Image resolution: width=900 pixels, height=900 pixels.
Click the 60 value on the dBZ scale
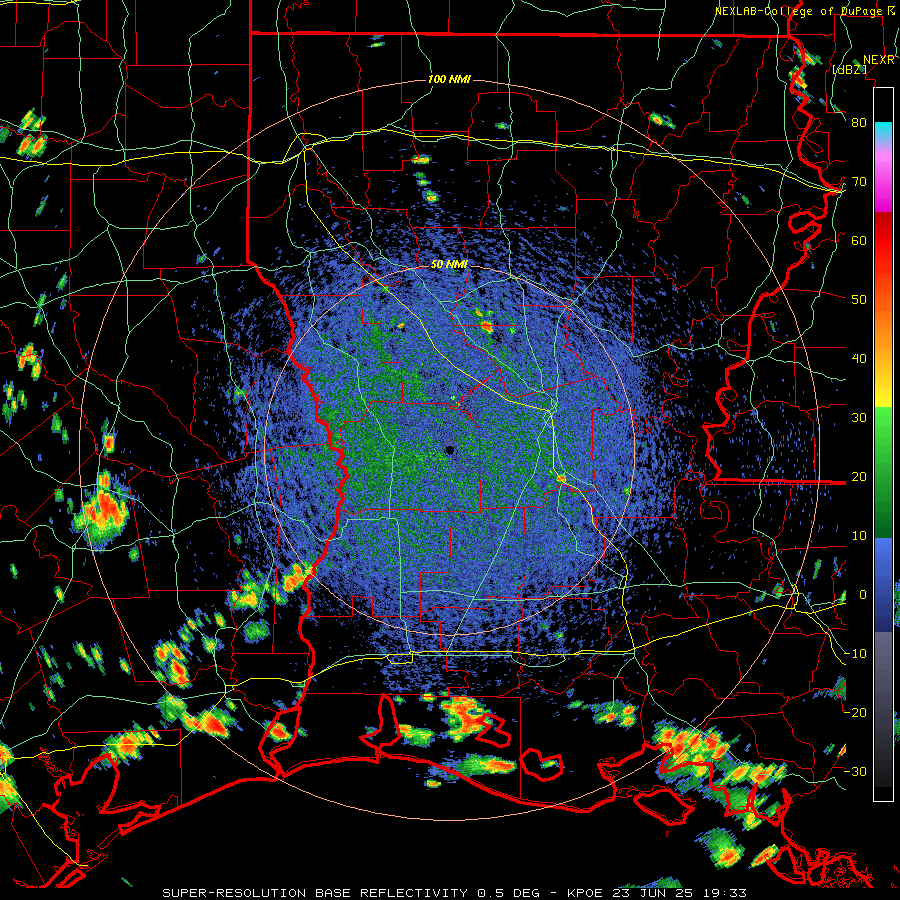(x=859, y=240)
